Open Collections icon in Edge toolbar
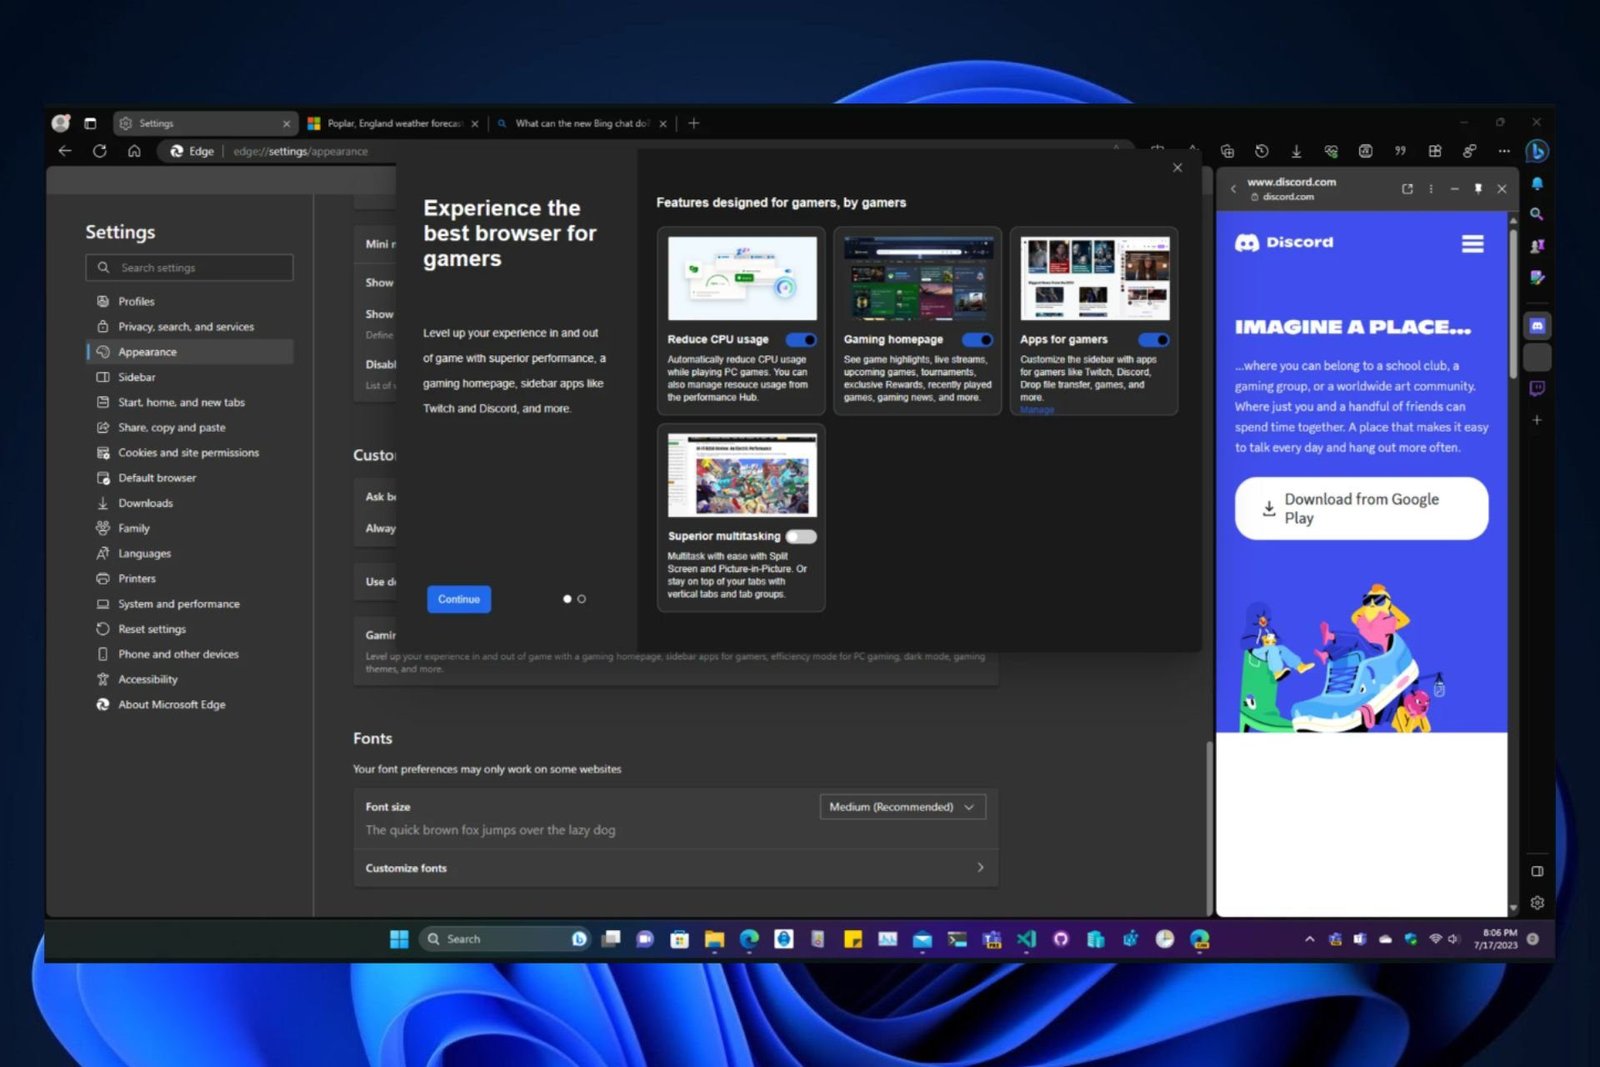 (1227, 151)
